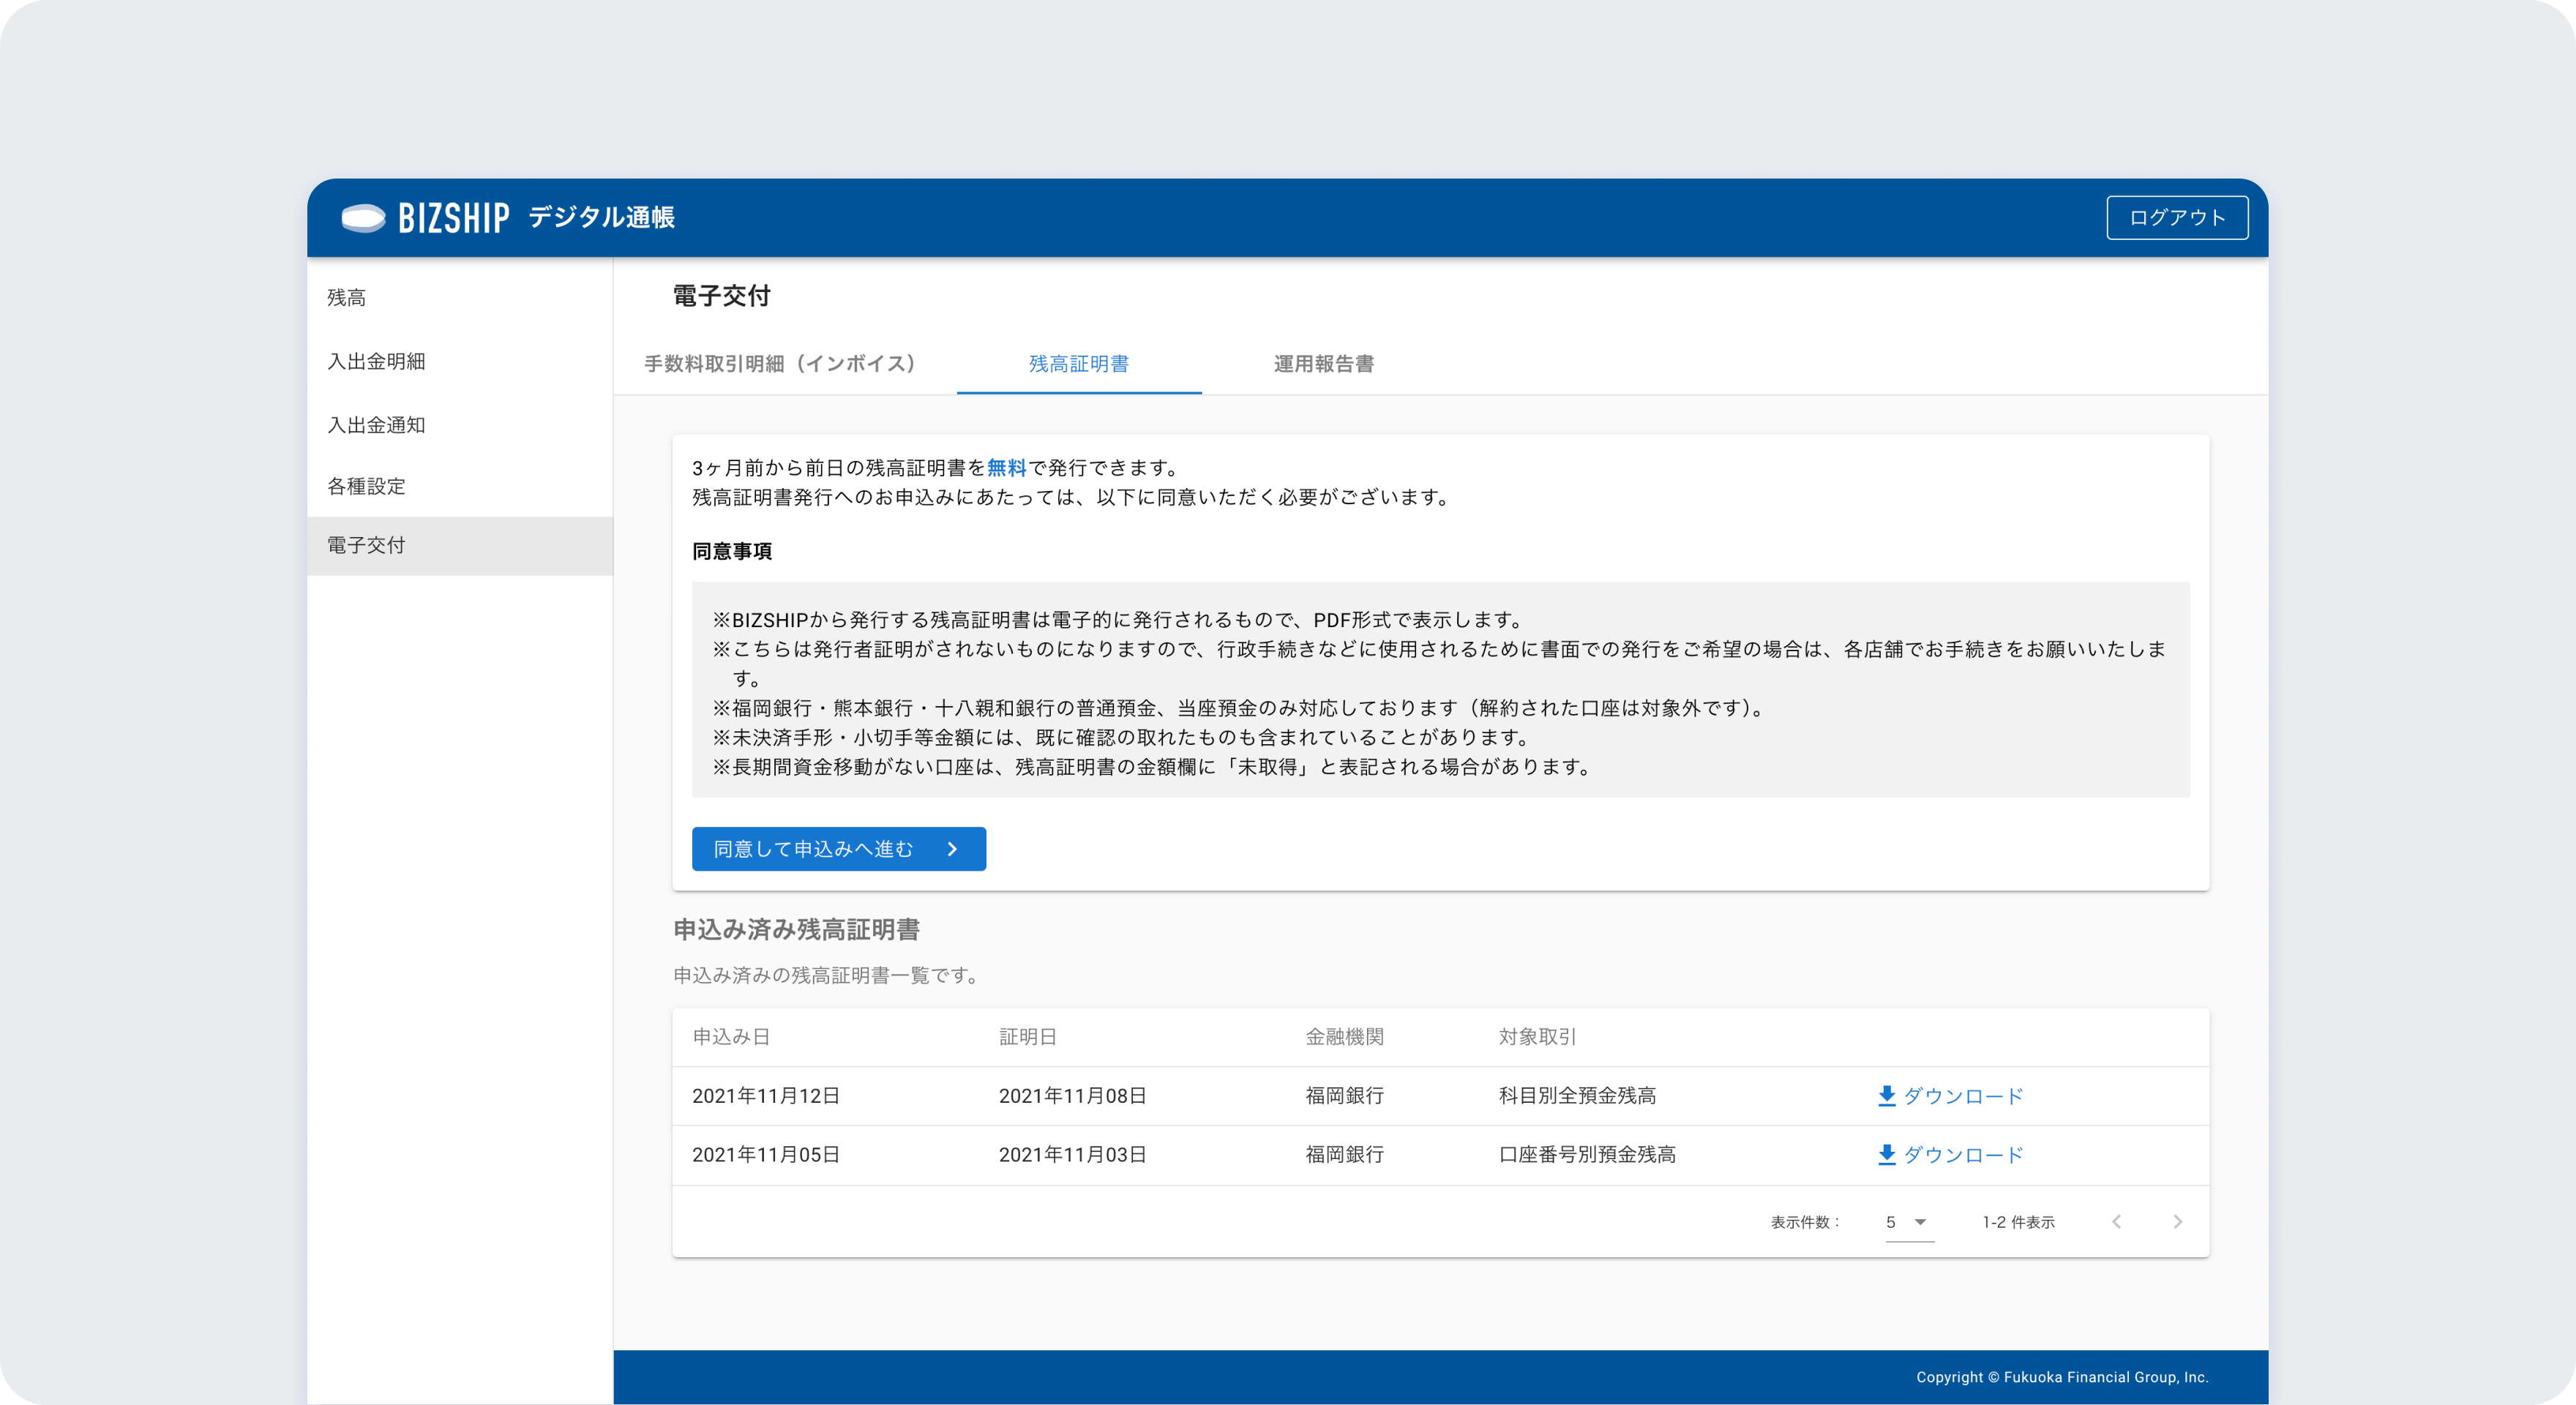Click the 2021年11月03日 certificate date cell
This screenshot has width=2576, height=1405.
[1072, 1155]
